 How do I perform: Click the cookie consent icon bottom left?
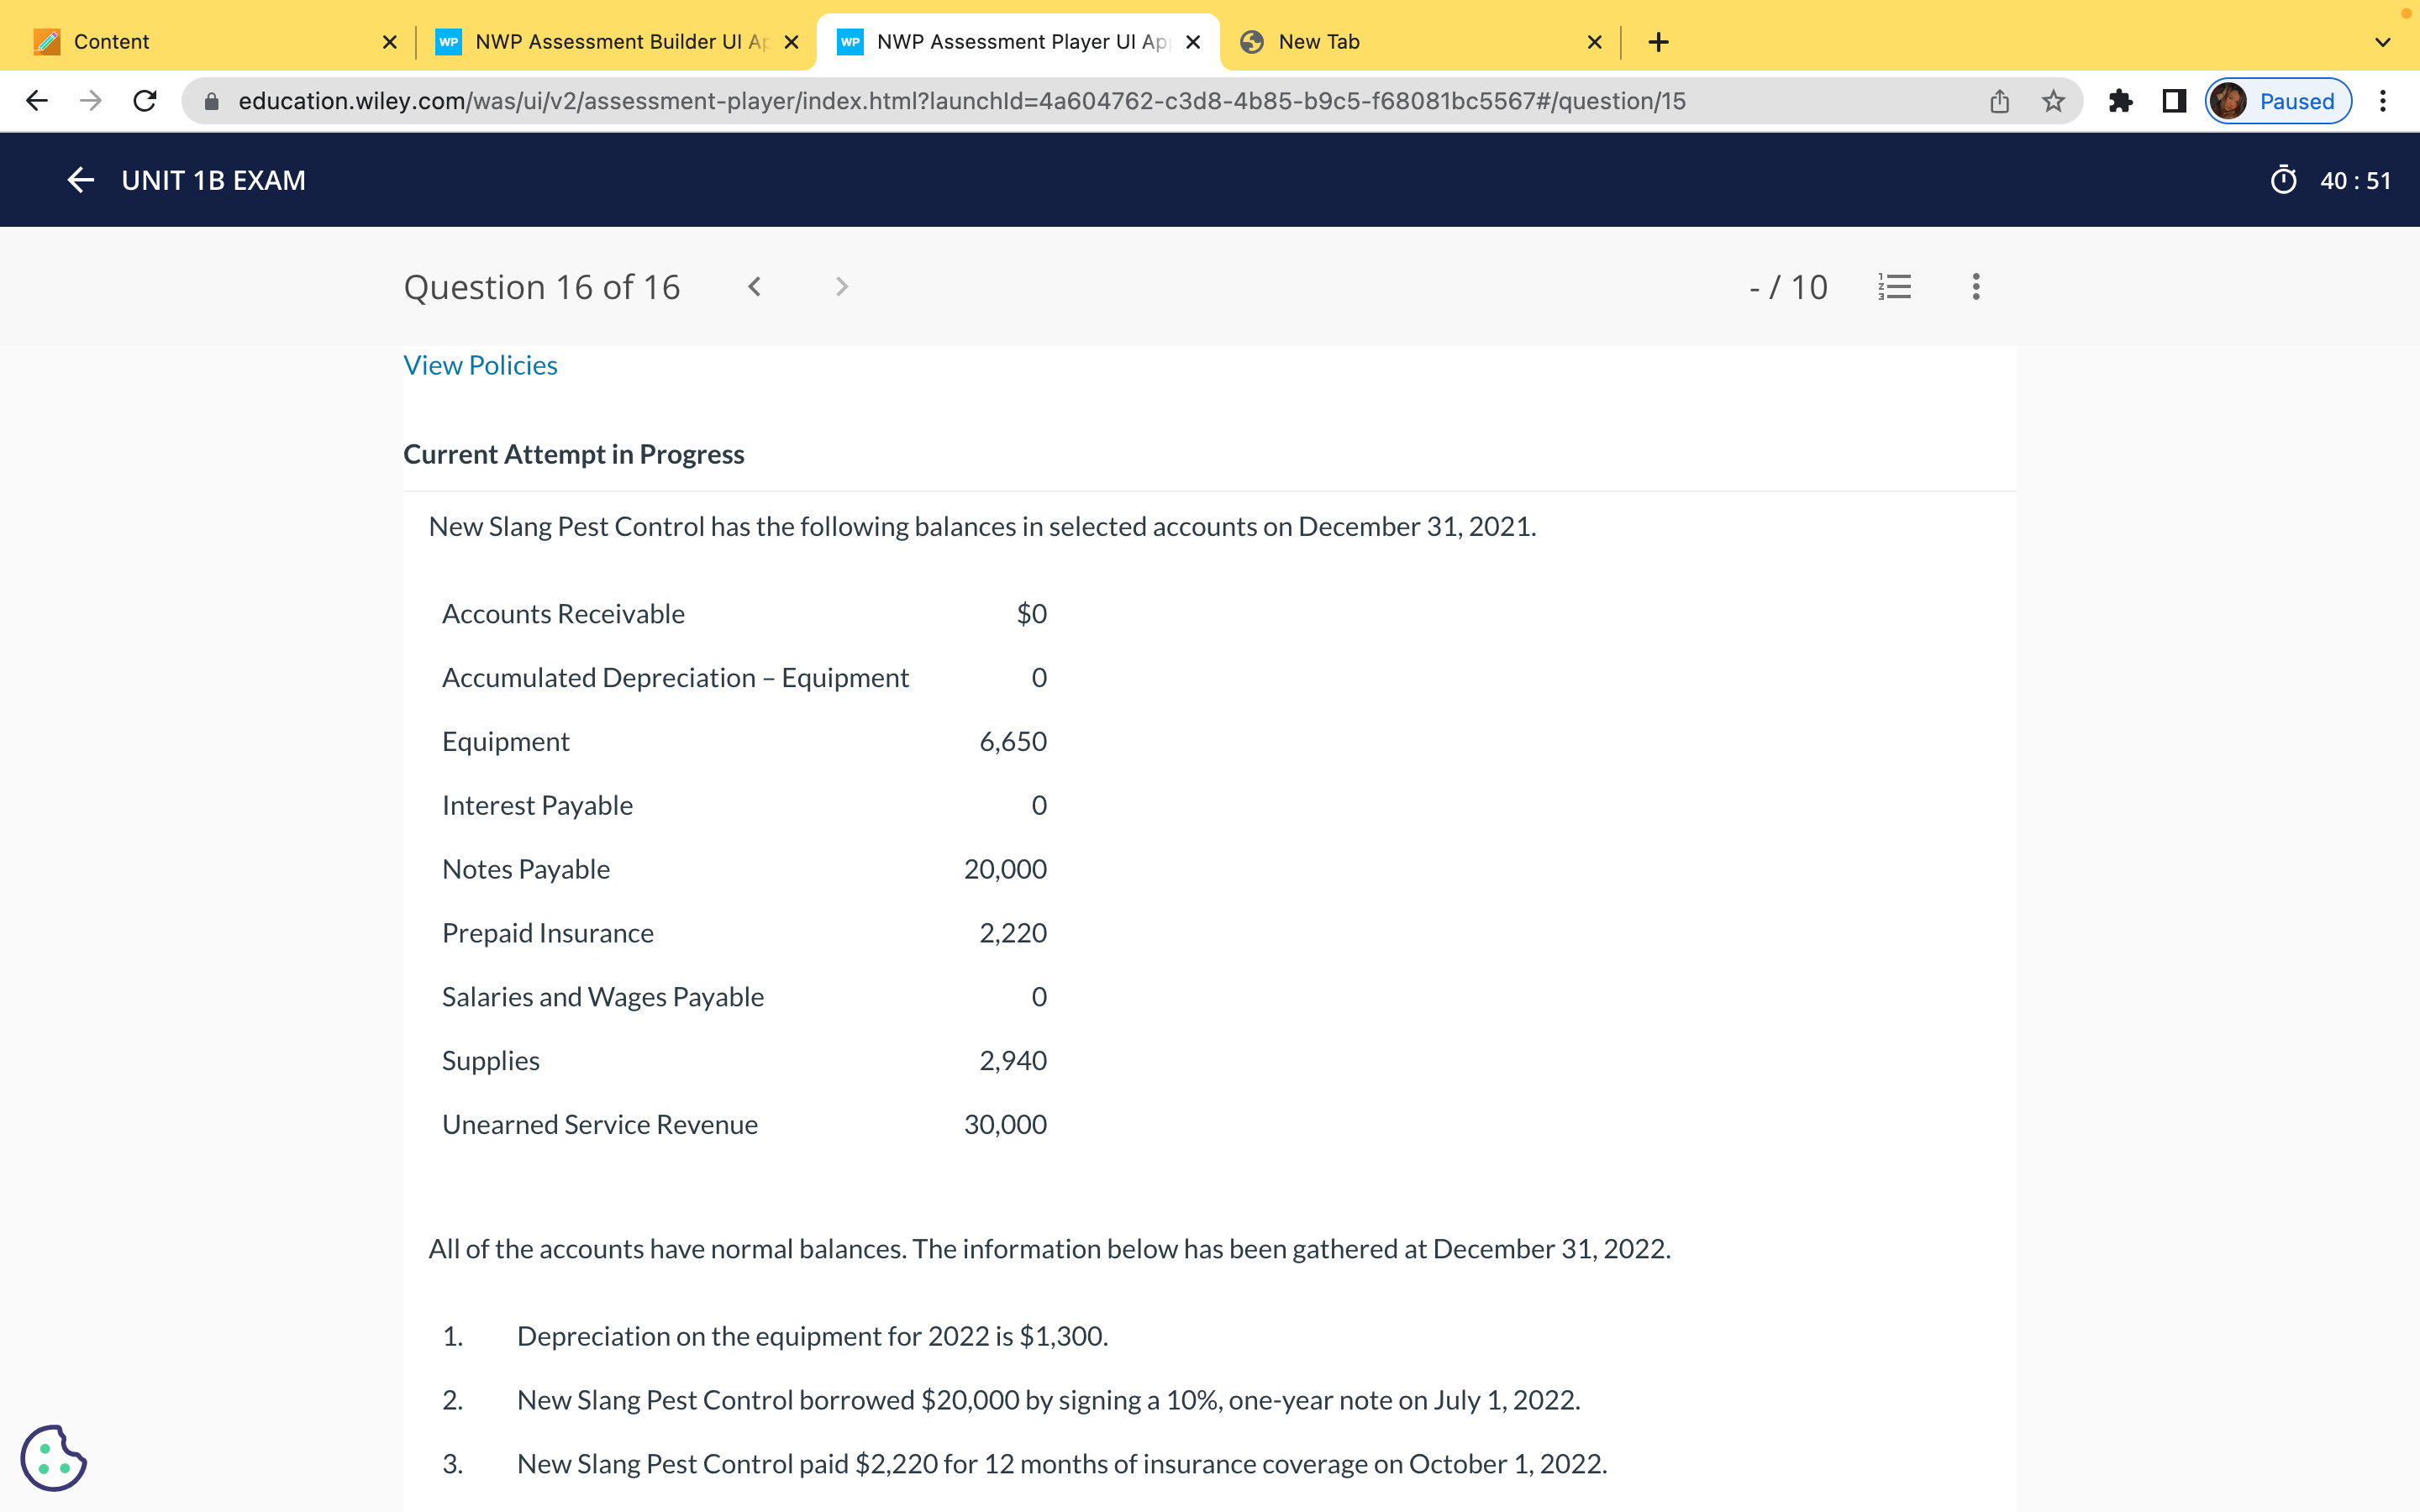pyautogui.click(x=55, y=1458)
